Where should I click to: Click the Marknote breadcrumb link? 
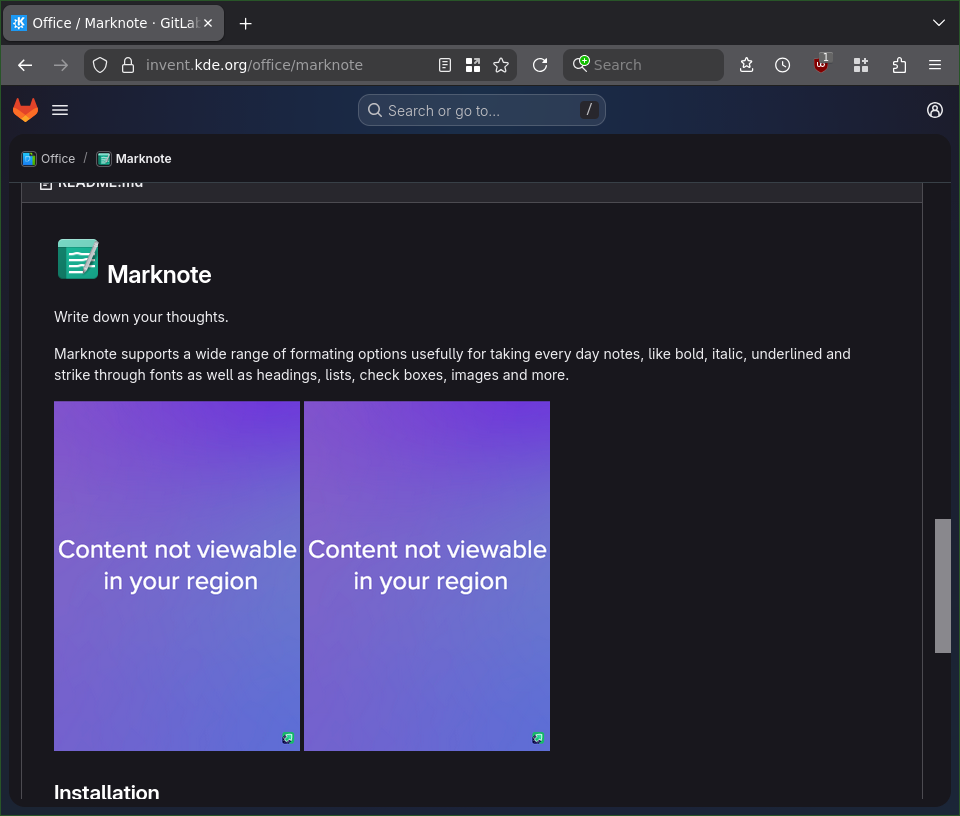click(143, 159)
